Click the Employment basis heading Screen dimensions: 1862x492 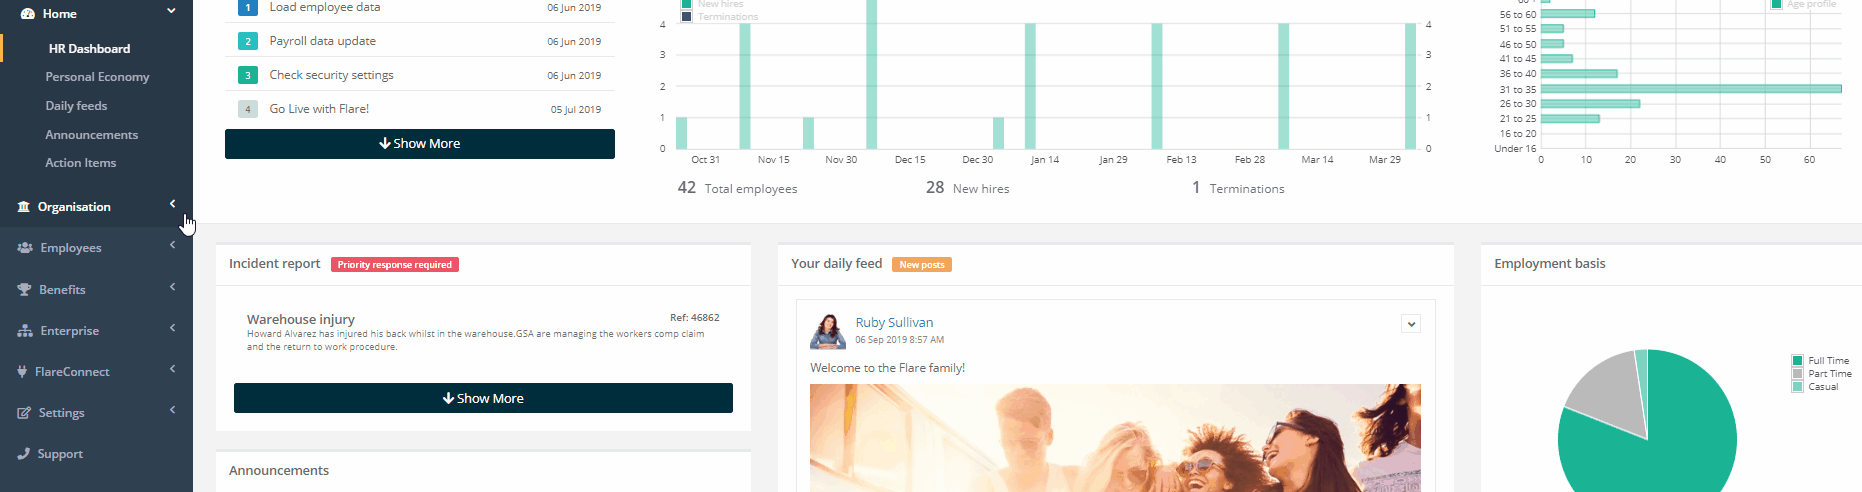(1550, 264)
